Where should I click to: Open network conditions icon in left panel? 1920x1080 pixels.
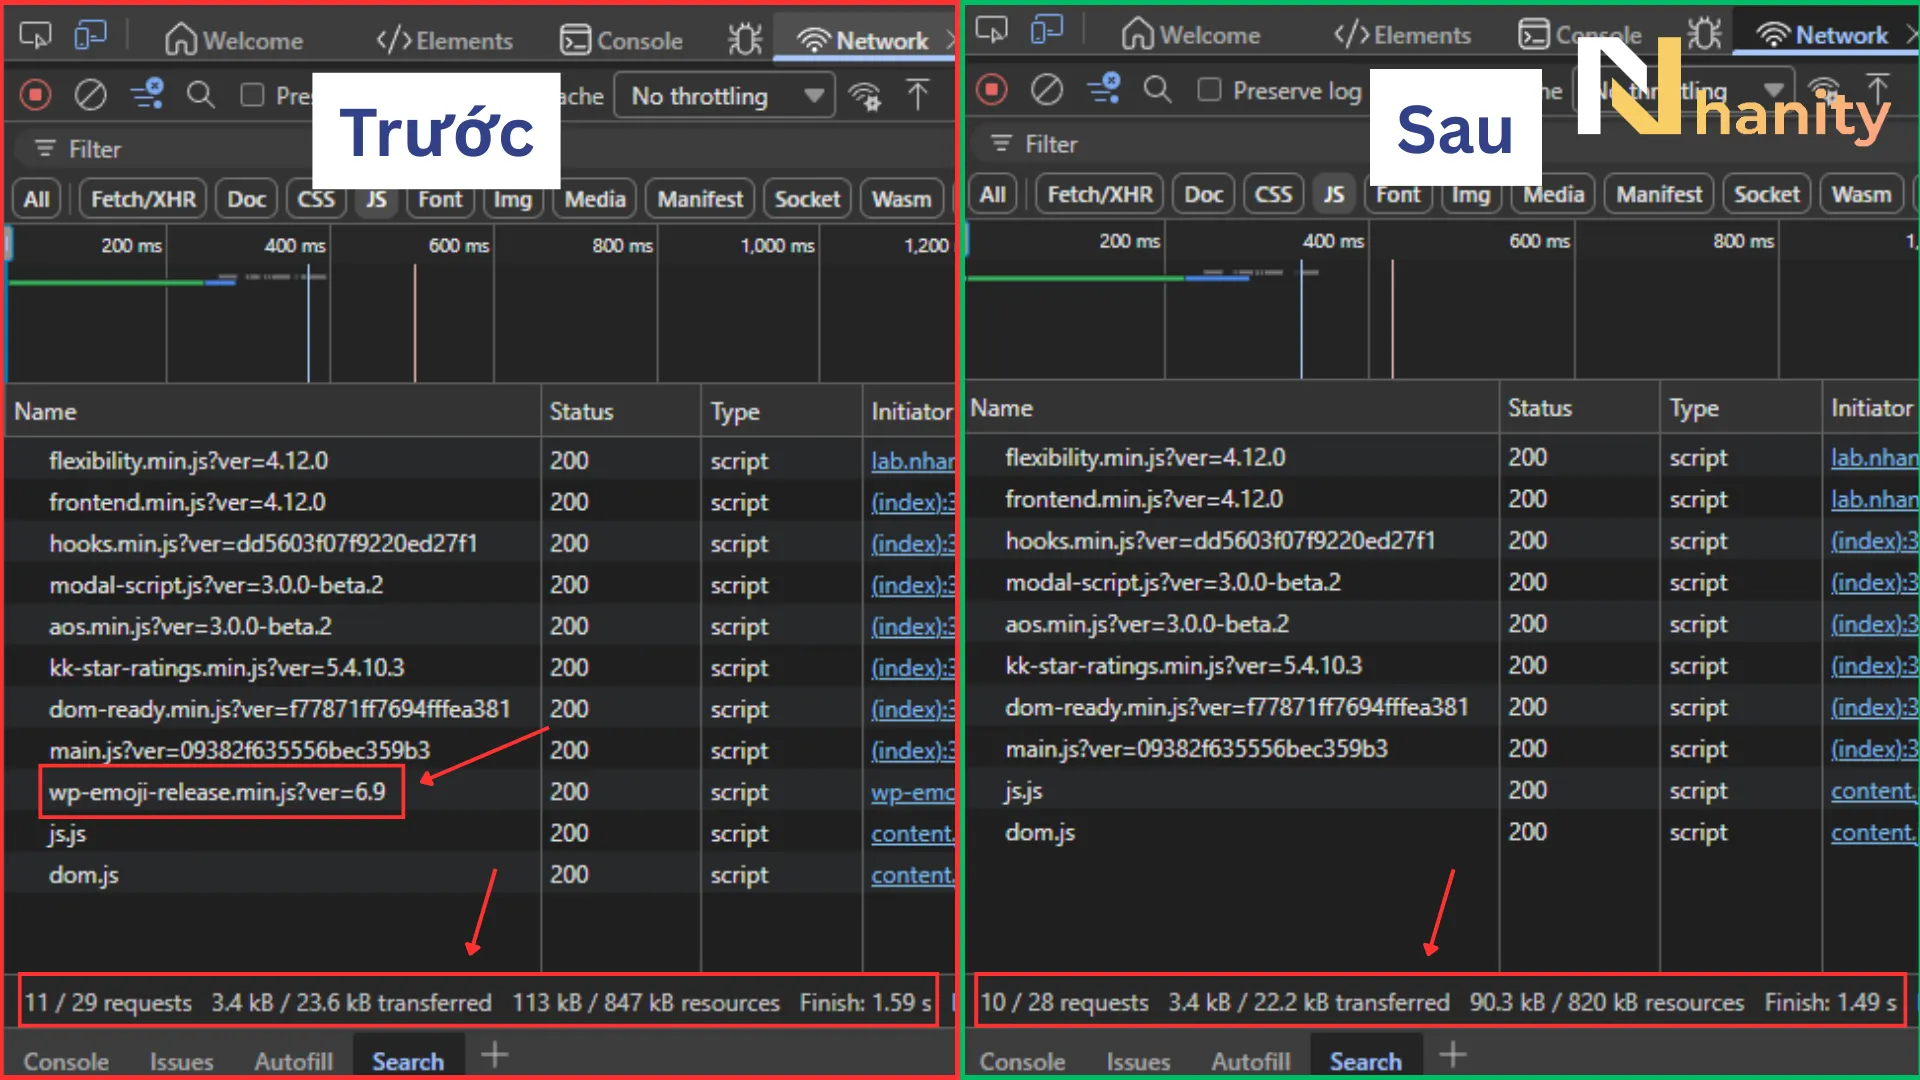click(x=865, y=96)
